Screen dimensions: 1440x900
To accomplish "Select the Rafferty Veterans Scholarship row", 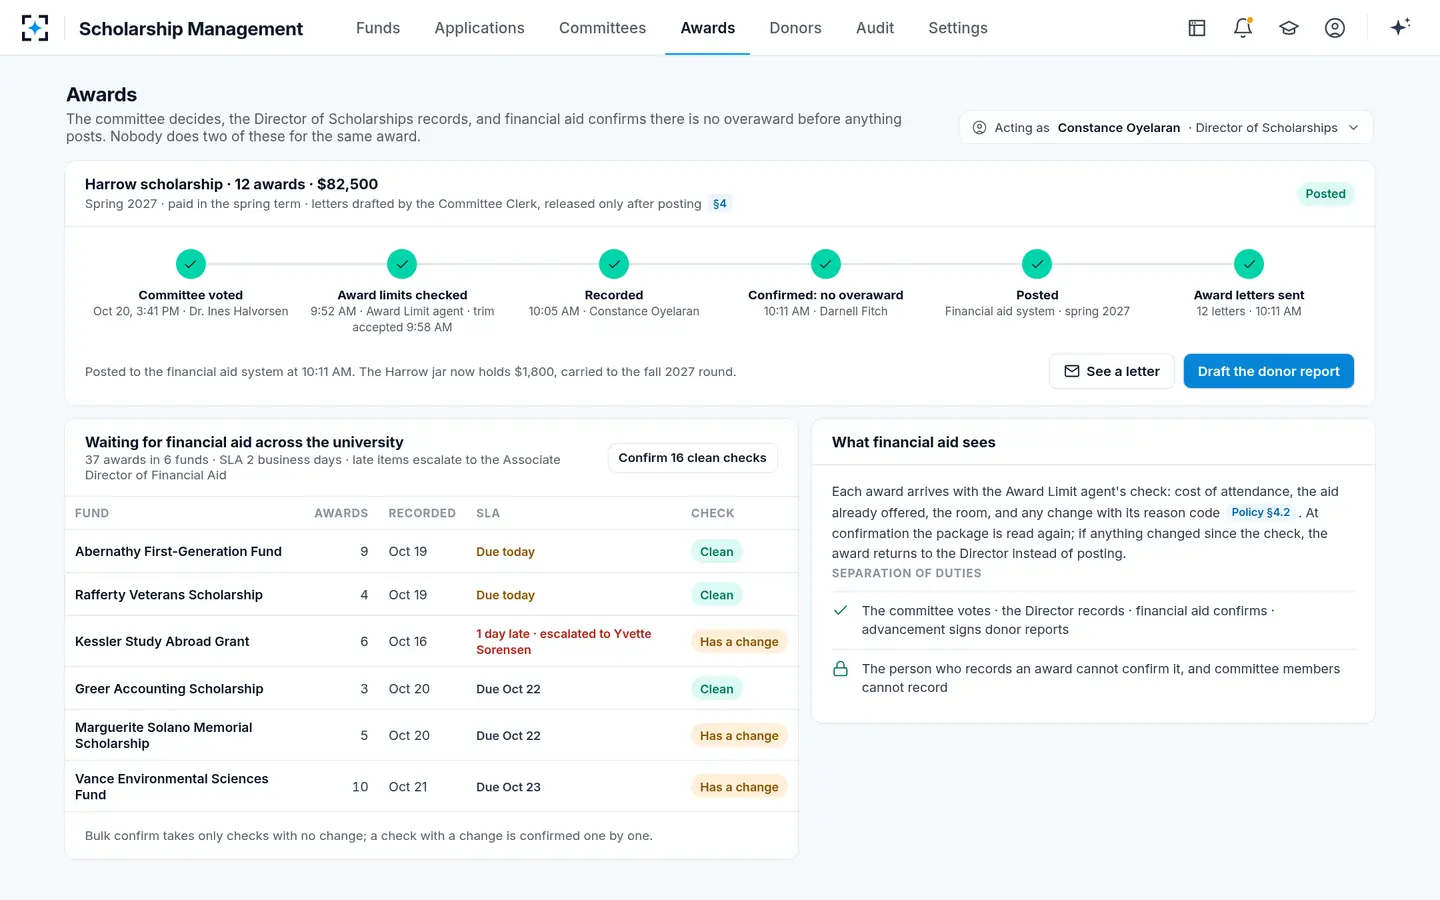I will (431, 595).
